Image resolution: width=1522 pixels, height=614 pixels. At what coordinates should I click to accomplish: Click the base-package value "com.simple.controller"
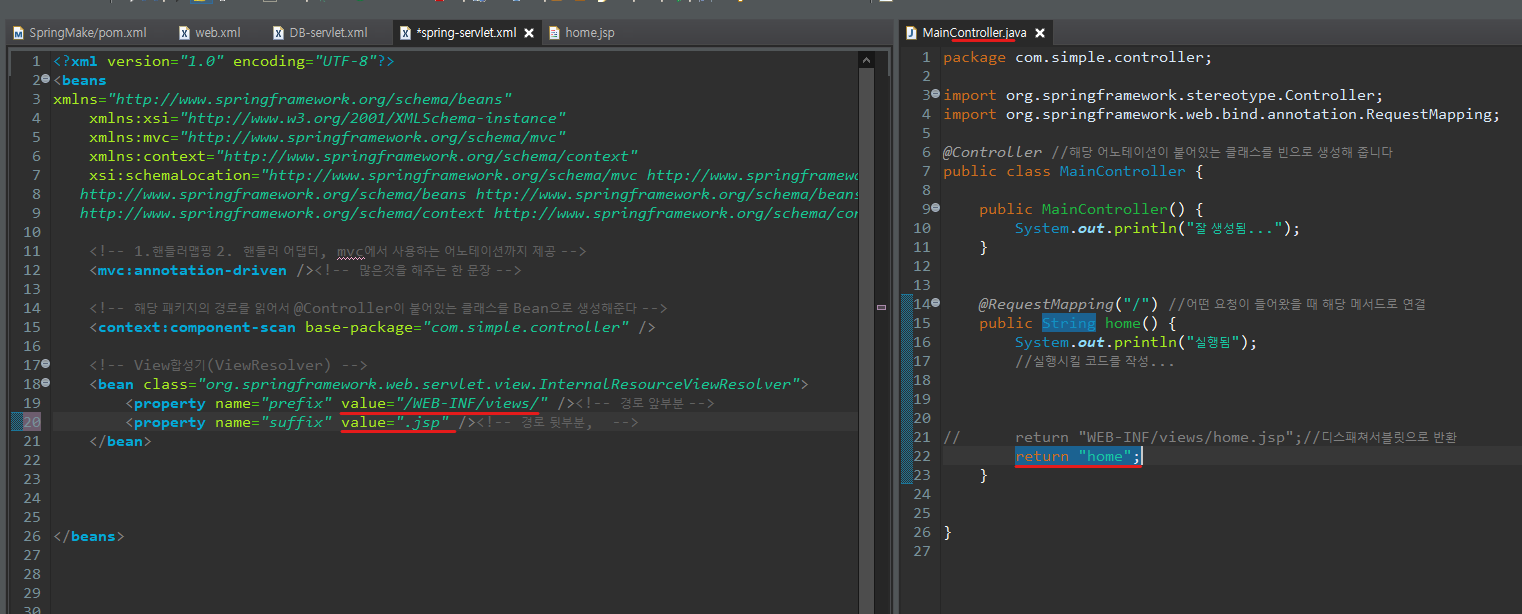click(526, 327)
